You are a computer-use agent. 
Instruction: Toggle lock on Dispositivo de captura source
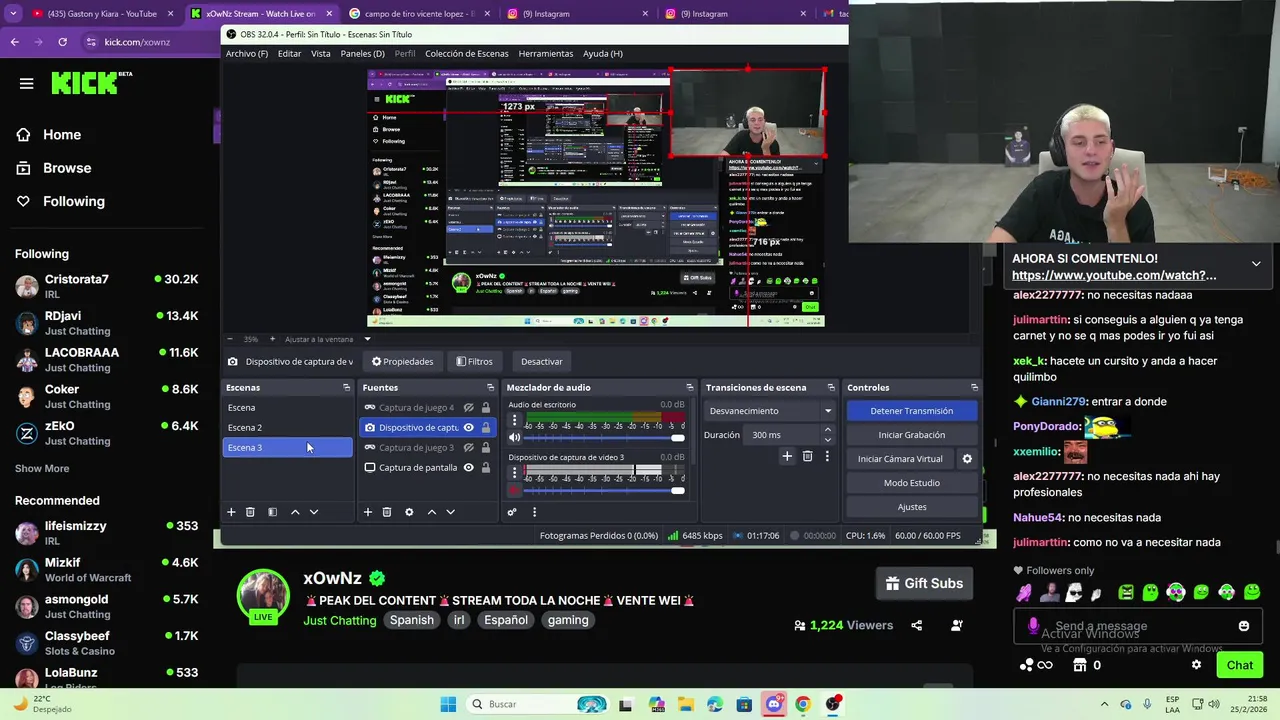pyautogui.click(x=486, y=428)
